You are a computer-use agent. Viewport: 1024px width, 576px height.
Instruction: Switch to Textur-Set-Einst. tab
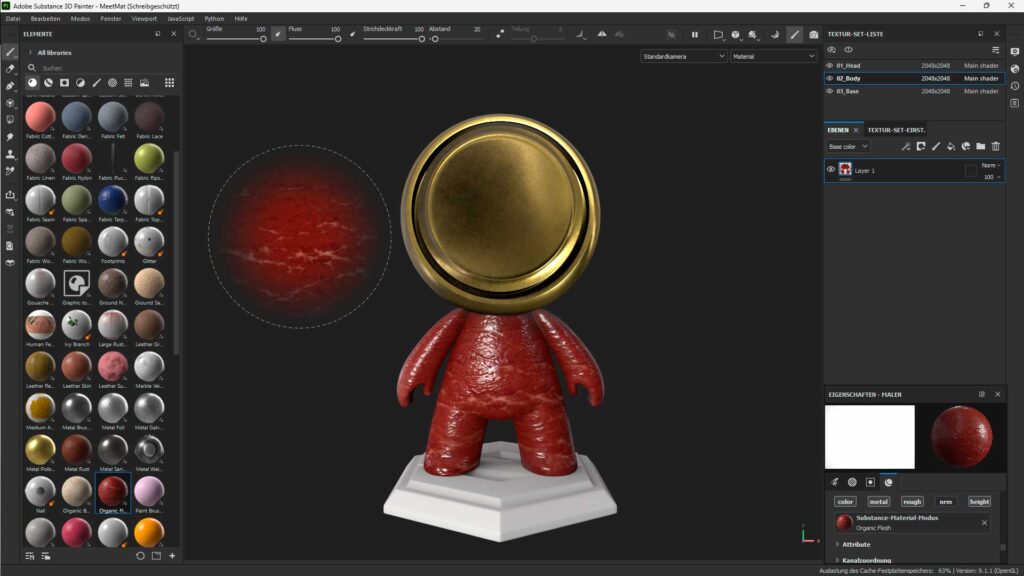point(896,130)
